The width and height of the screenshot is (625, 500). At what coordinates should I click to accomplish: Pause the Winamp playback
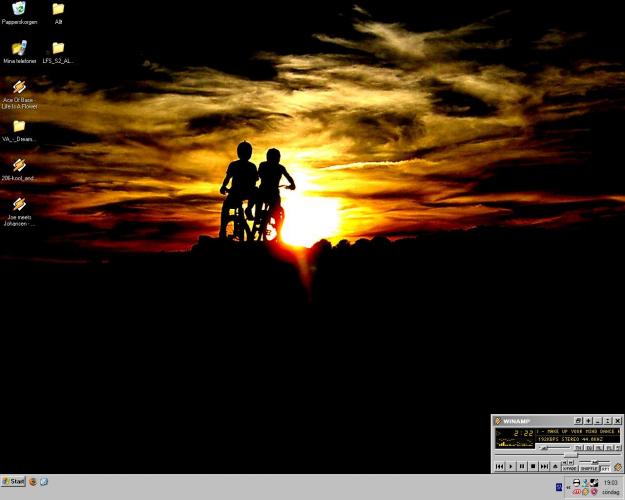pyautogui.click(x=522, y=466)
